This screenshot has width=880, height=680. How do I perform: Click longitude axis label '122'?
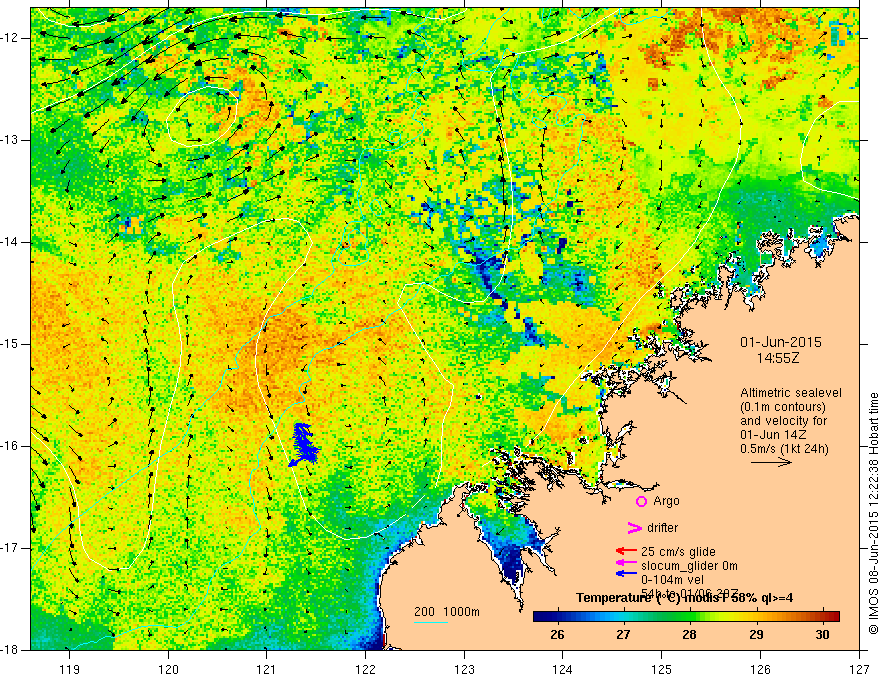coord(365,669)
